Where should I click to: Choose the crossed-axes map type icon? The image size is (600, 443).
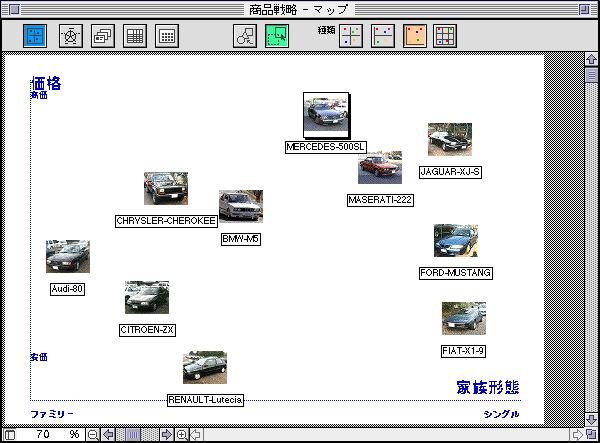click(351, 36)
